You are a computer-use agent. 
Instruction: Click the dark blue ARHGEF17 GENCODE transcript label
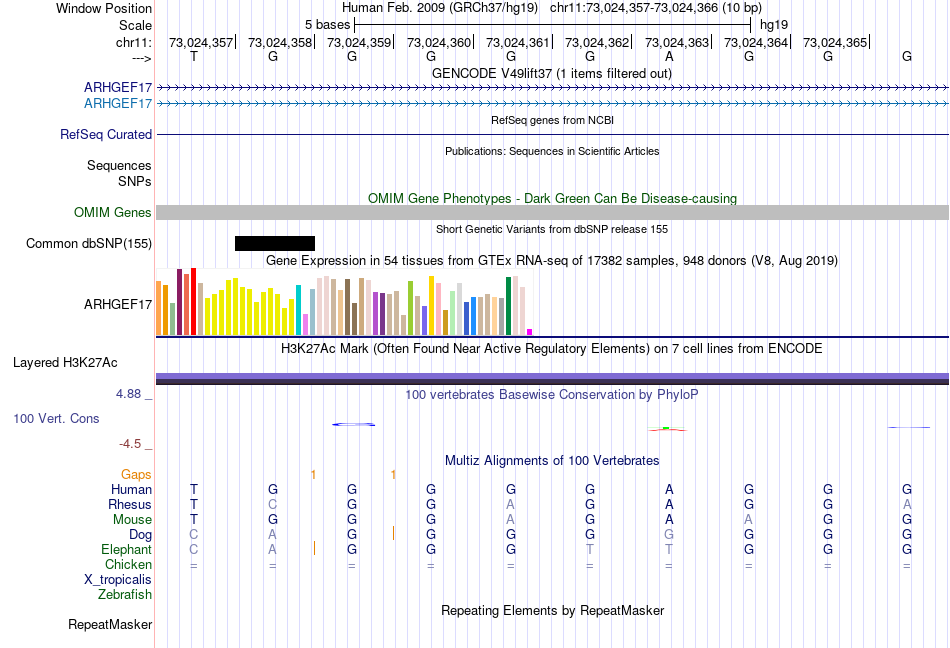[118, 87]
